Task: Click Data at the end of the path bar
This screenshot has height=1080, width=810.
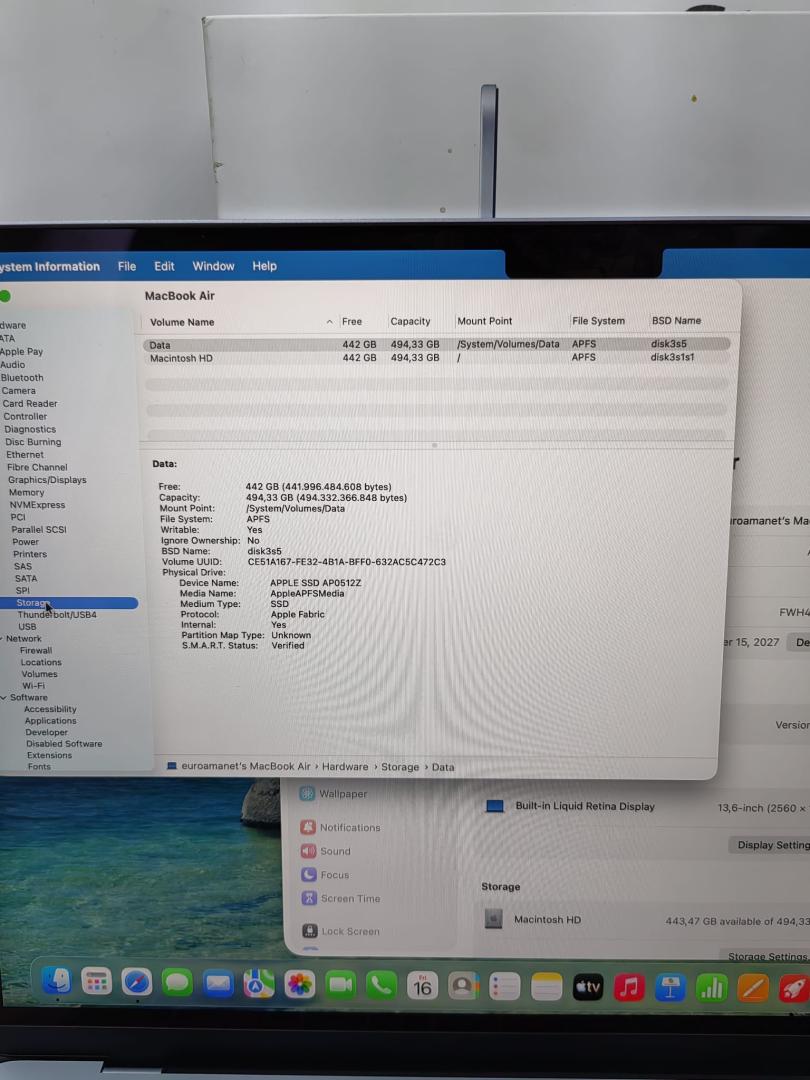Action: 443,767
